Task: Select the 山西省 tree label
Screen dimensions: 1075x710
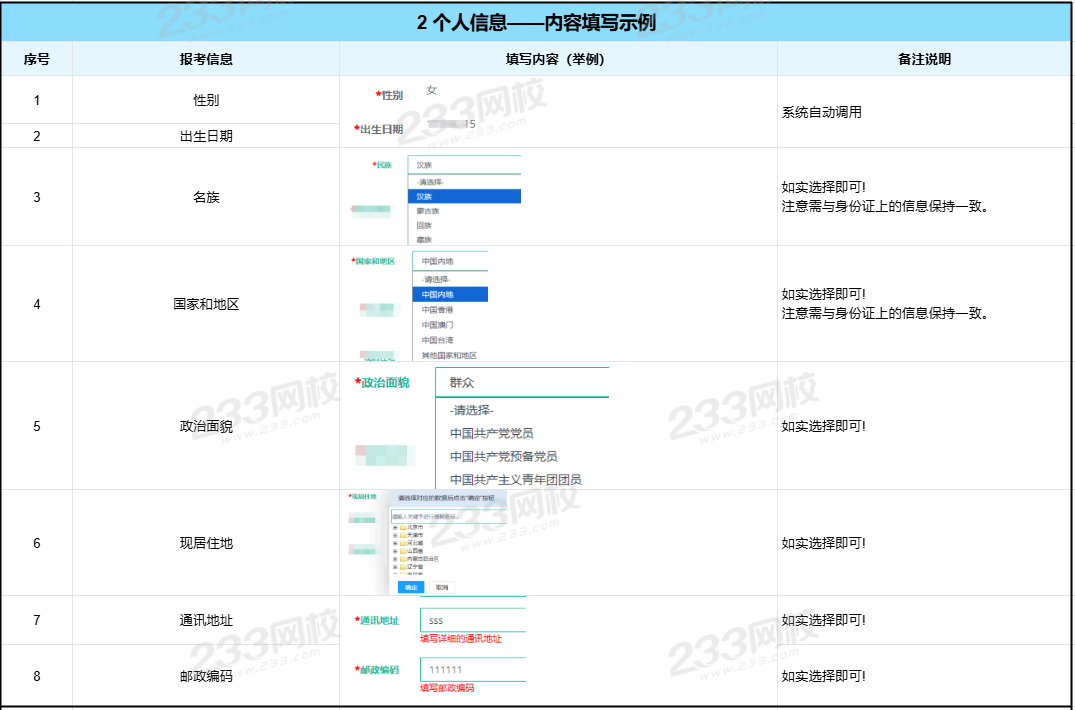Action: pos(415,551)
